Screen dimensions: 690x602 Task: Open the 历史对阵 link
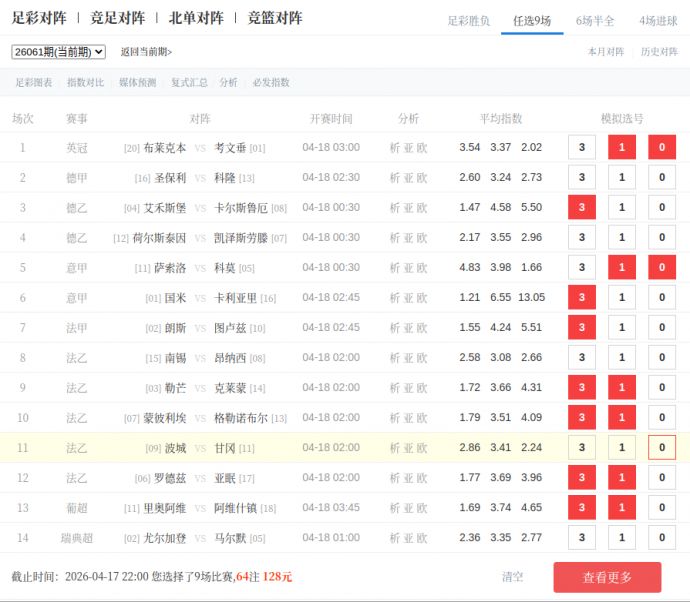point(659,52)
